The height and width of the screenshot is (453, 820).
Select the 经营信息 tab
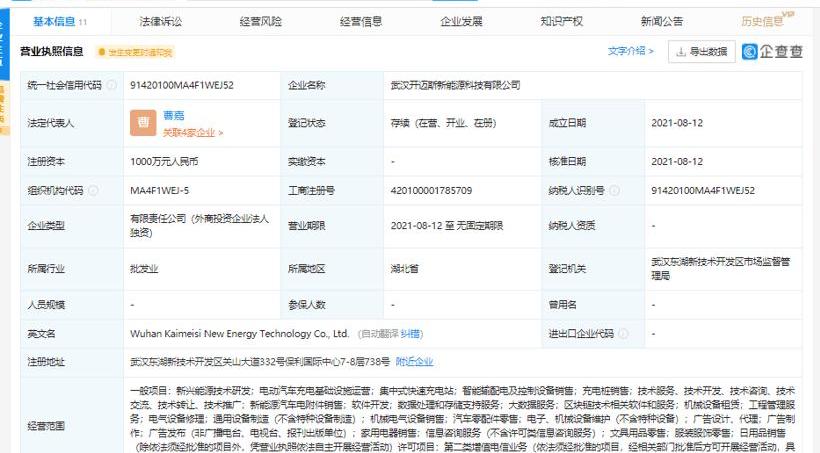(x=361, y=21)
